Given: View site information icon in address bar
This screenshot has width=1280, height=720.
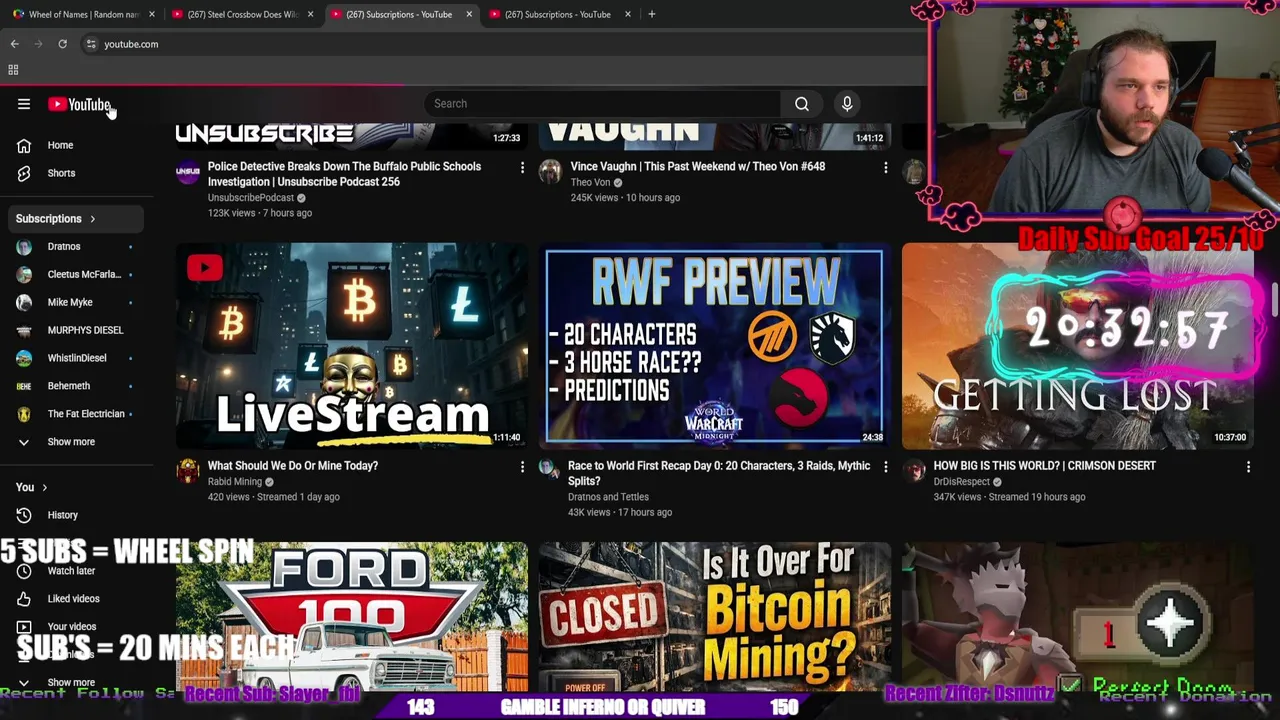Looking at the screenshot, I should click(91, 44).
